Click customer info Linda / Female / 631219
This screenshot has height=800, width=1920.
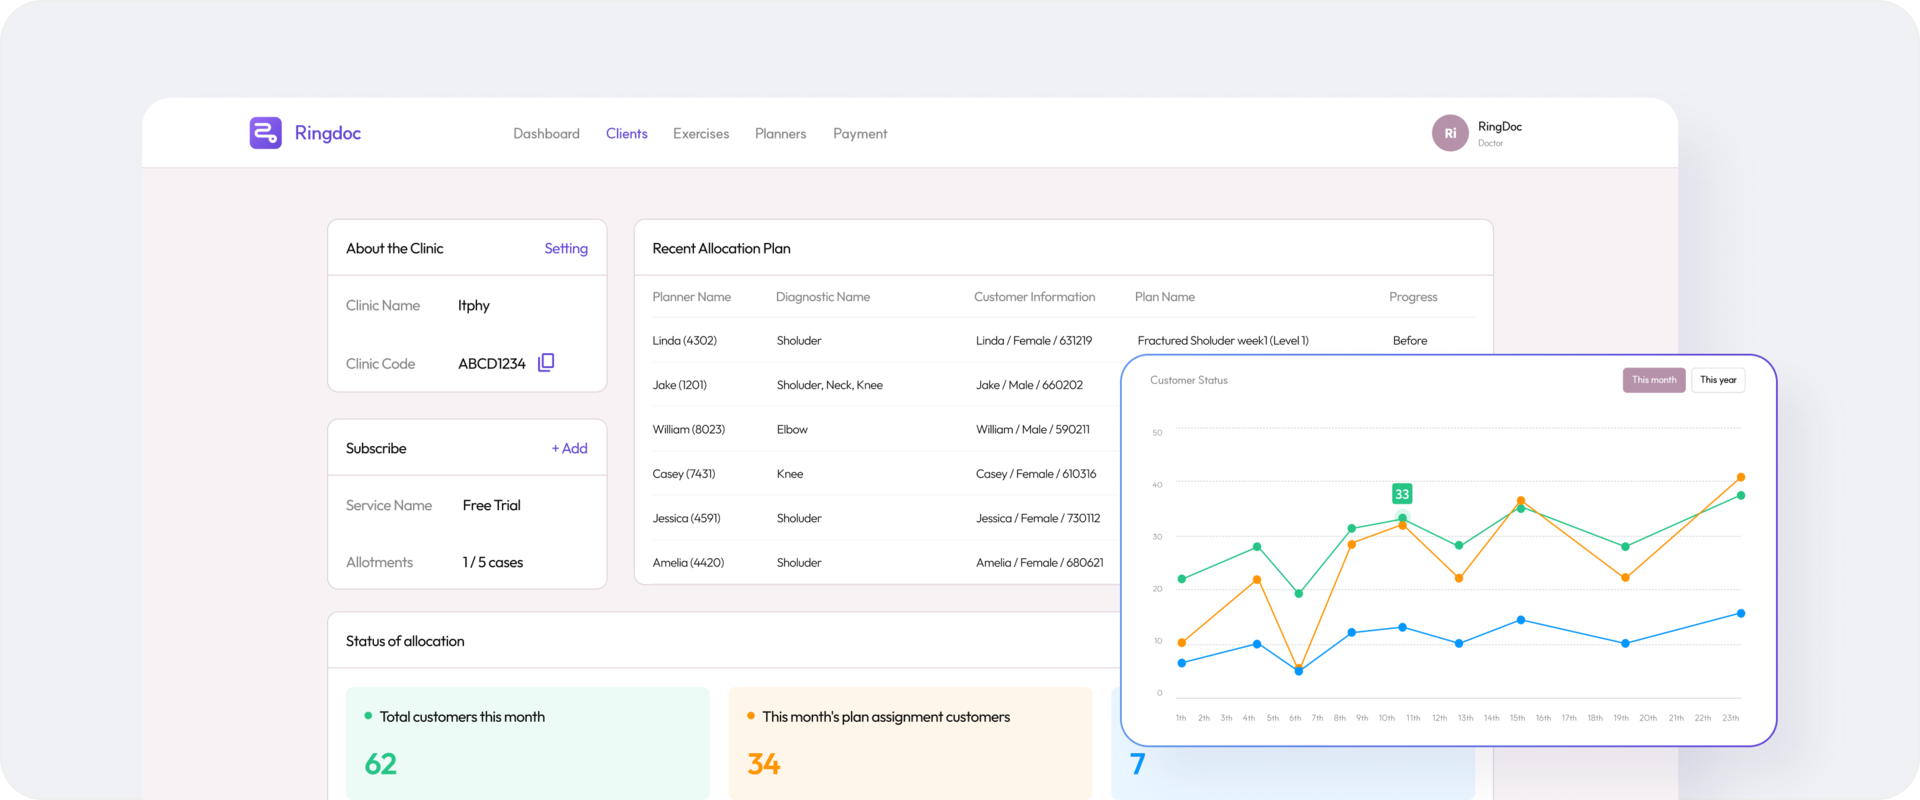tap(1034, 341)
